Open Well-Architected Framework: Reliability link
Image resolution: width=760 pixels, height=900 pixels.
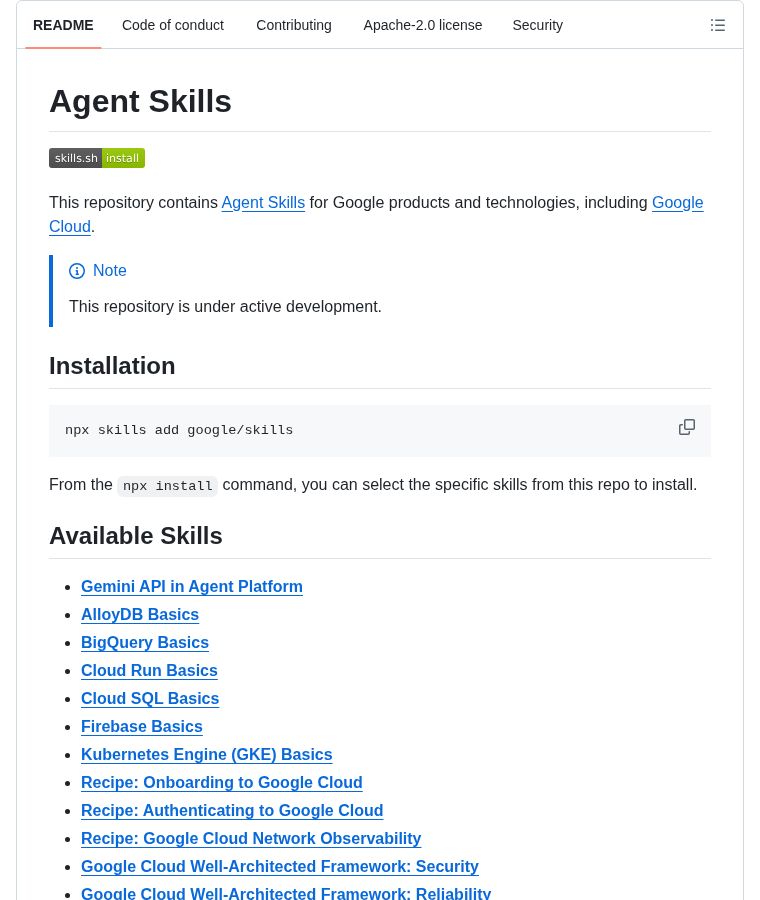tap(286, 894)
